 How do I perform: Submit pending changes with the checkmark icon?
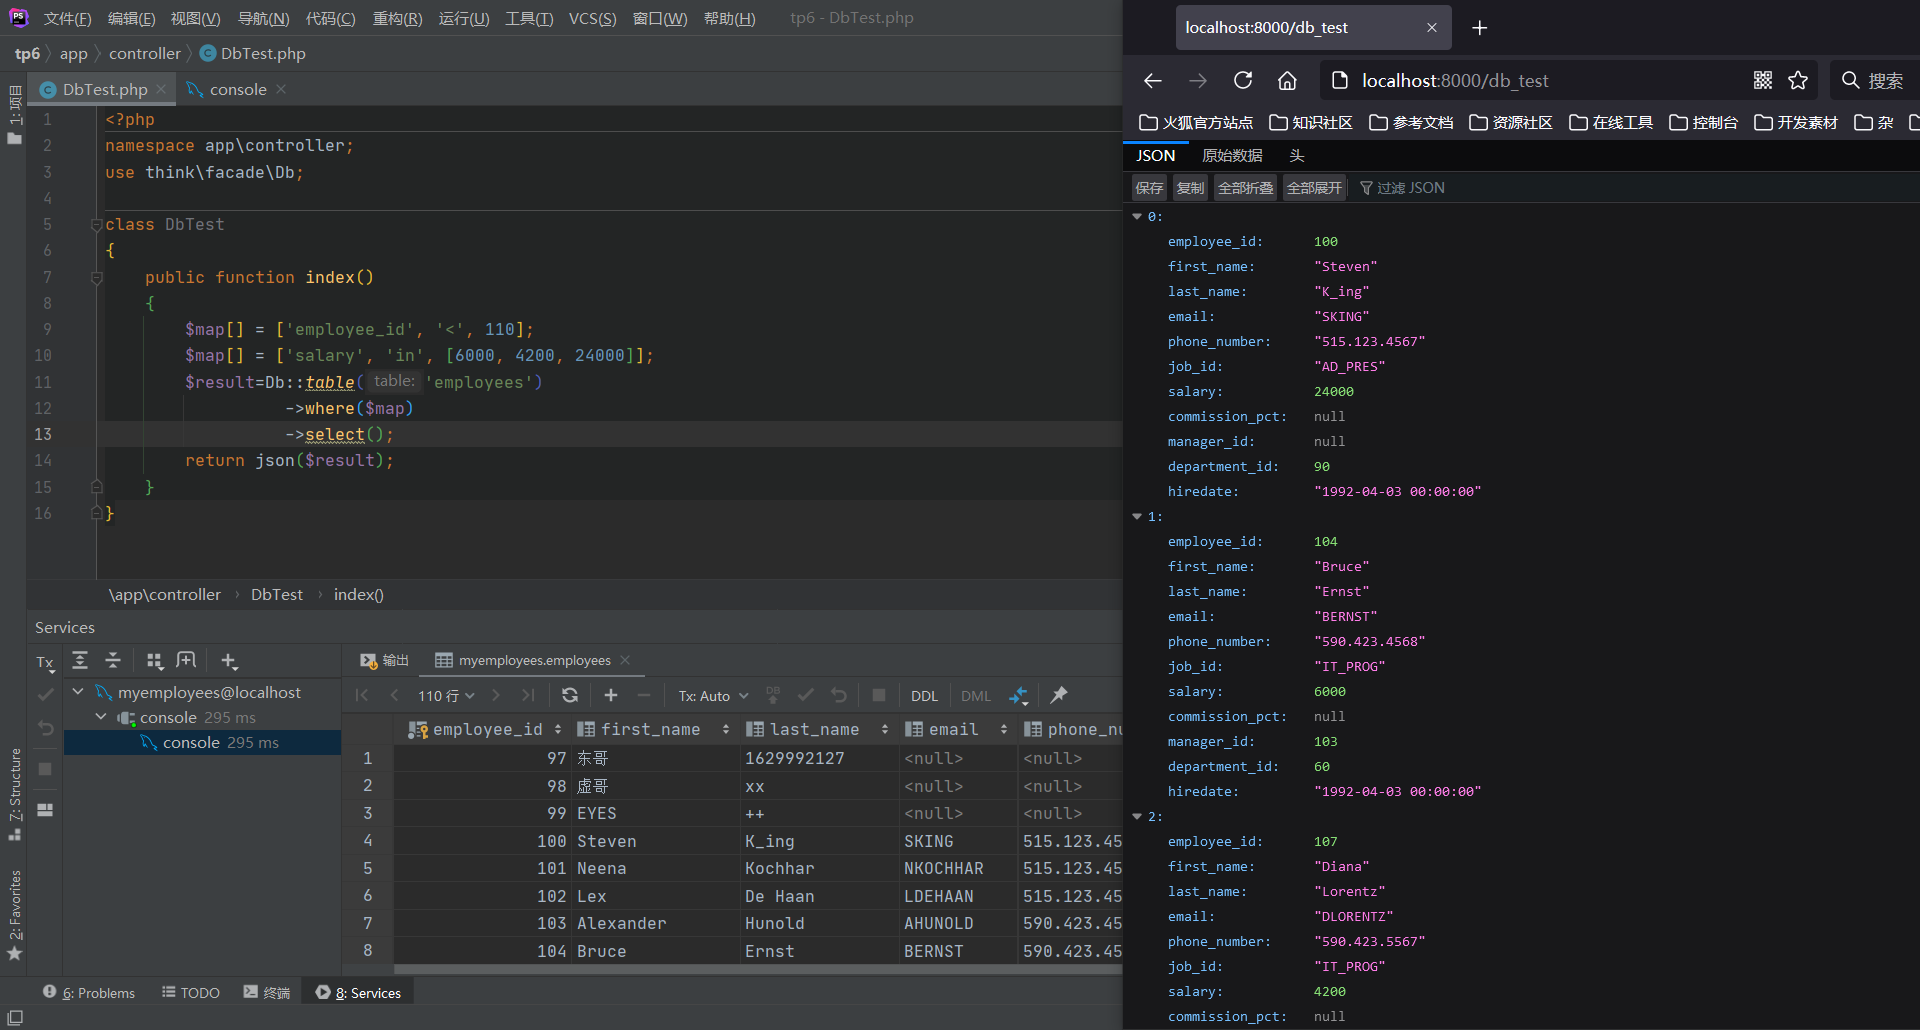click(806, 695)
